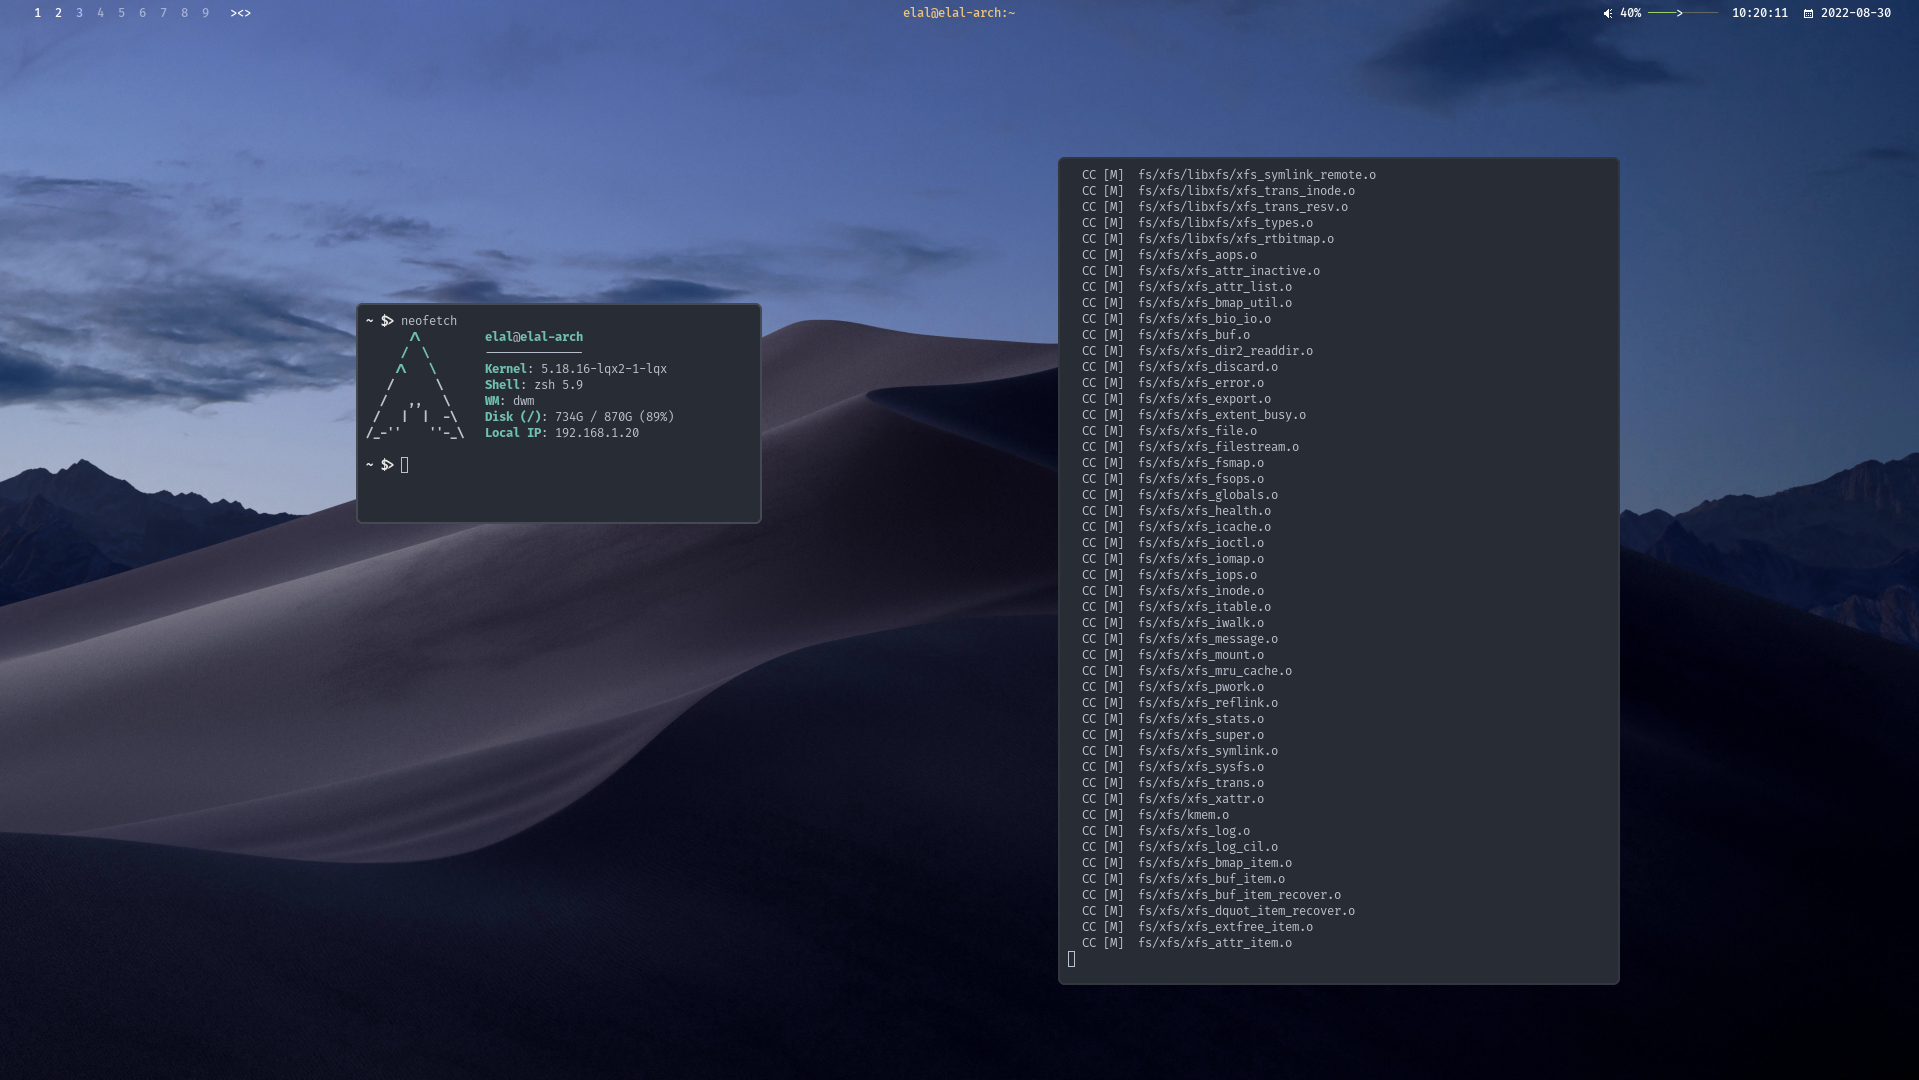Click xfs_rtbitmap.o build line
Viewport: 1919px width, 1080px height.
pyautogui.click(x=1207, y=239)
